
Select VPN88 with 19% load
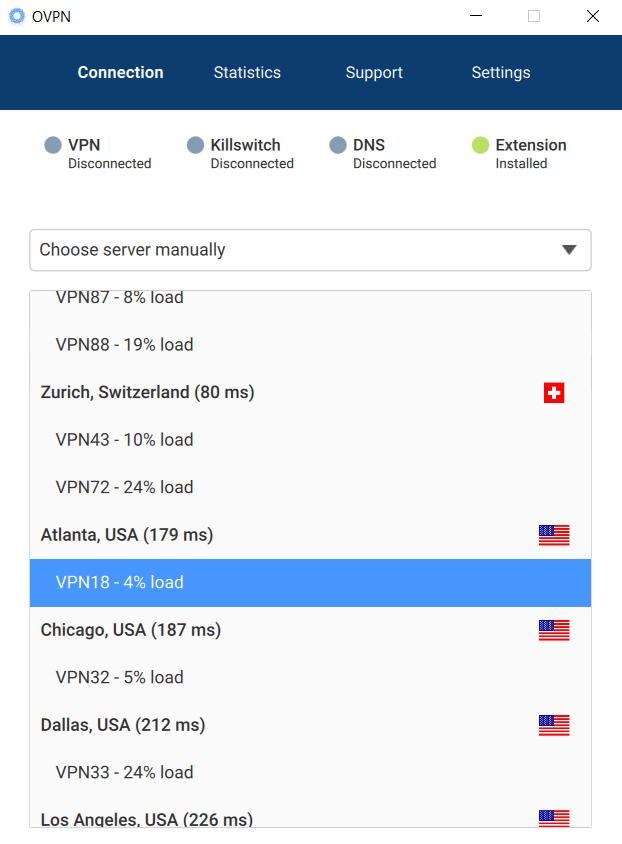click(123, 344)
